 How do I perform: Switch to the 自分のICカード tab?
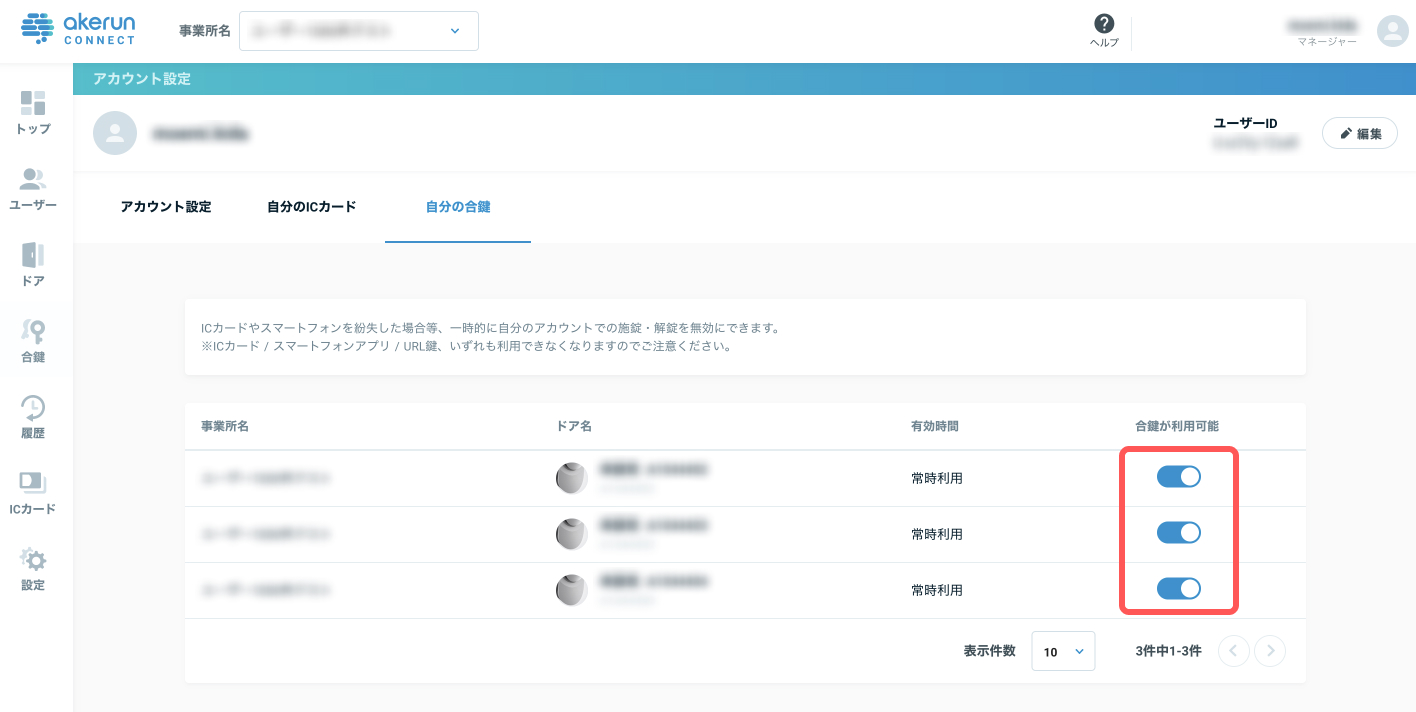pyautogui.click(x=312, y=207)
